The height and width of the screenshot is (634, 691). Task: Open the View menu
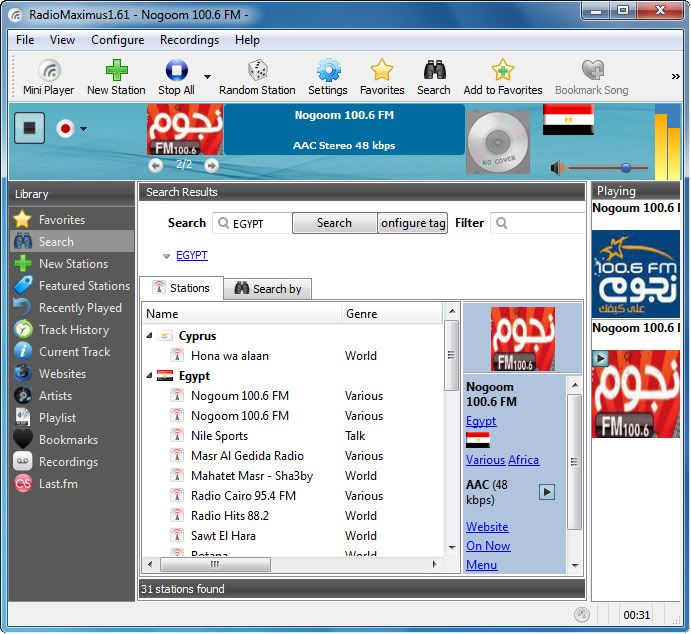[62, 40]
